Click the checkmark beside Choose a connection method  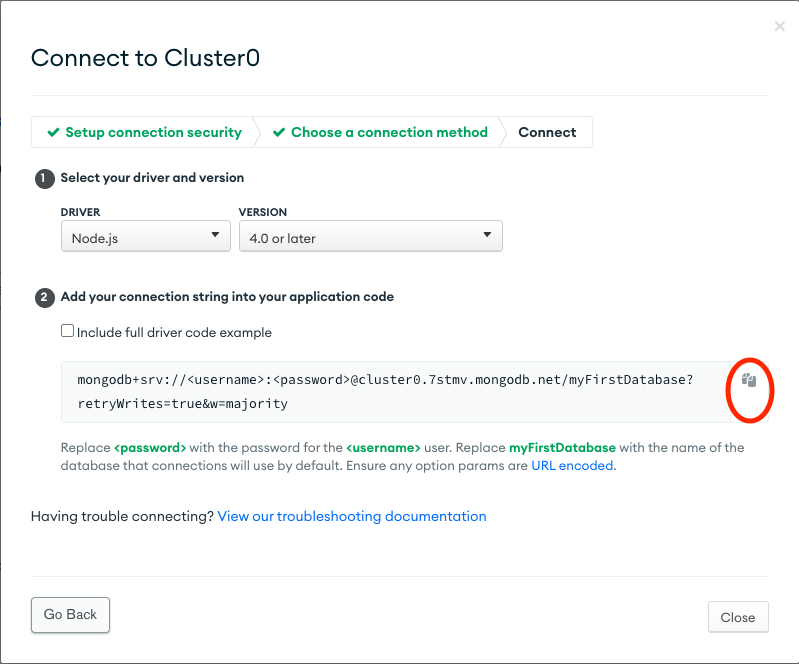tap(279, 132)
